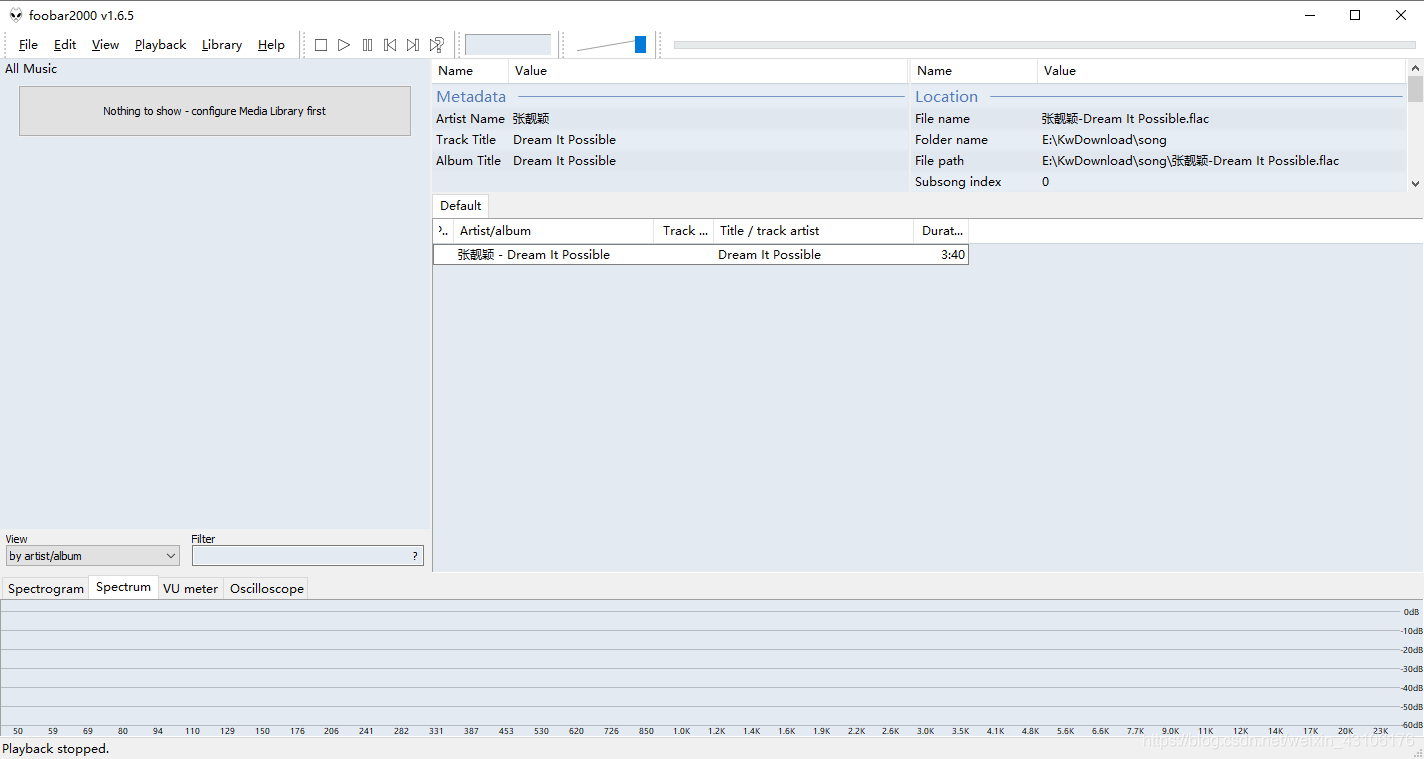This screenshot has width=1424, height=759.
Task: Select the playlist row '张靓颖 - Dream It Possible'
Action: coord(700,255)
